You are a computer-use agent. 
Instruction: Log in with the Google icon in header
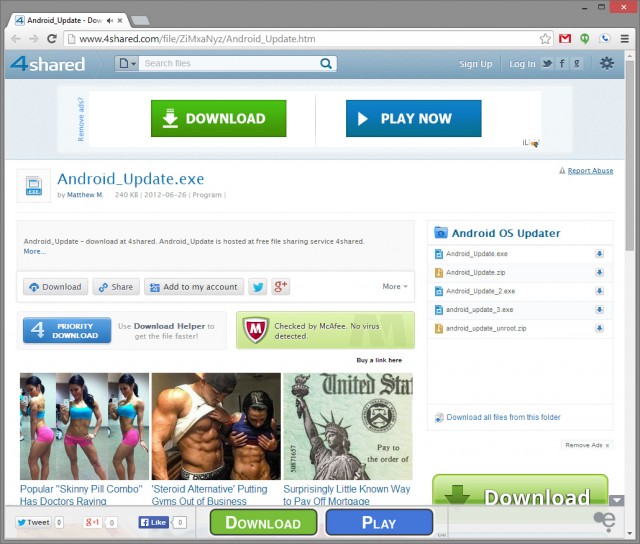577,63
